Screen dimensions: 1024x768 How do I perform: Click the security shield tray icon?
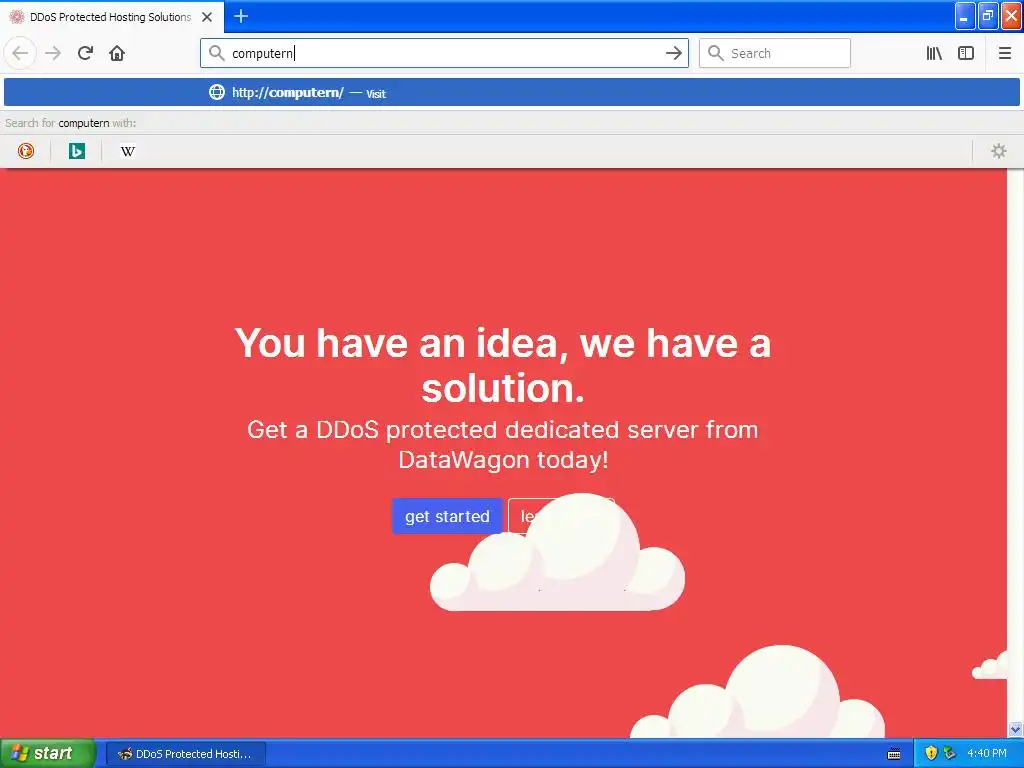[x=931, y=753]
